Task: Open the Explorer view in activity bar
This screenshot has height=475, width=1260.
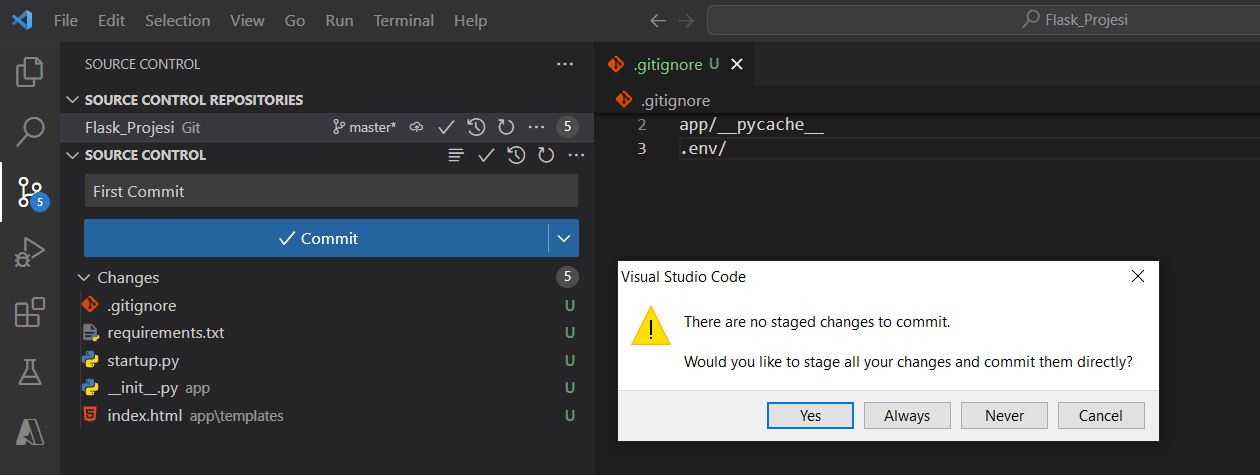Action: [x=30, y=72]
